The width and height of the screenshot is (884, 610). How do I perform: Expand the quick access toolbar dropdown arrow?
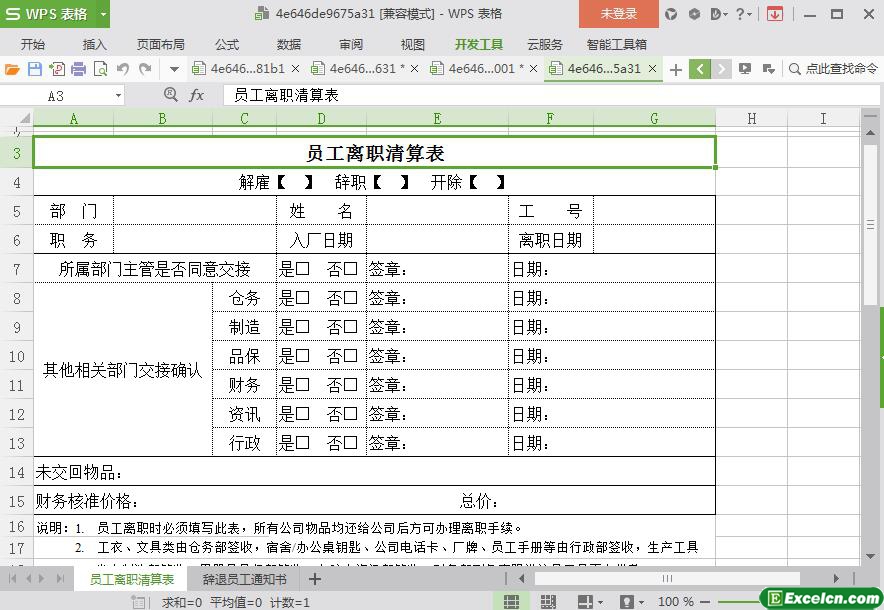click(174, 69)
